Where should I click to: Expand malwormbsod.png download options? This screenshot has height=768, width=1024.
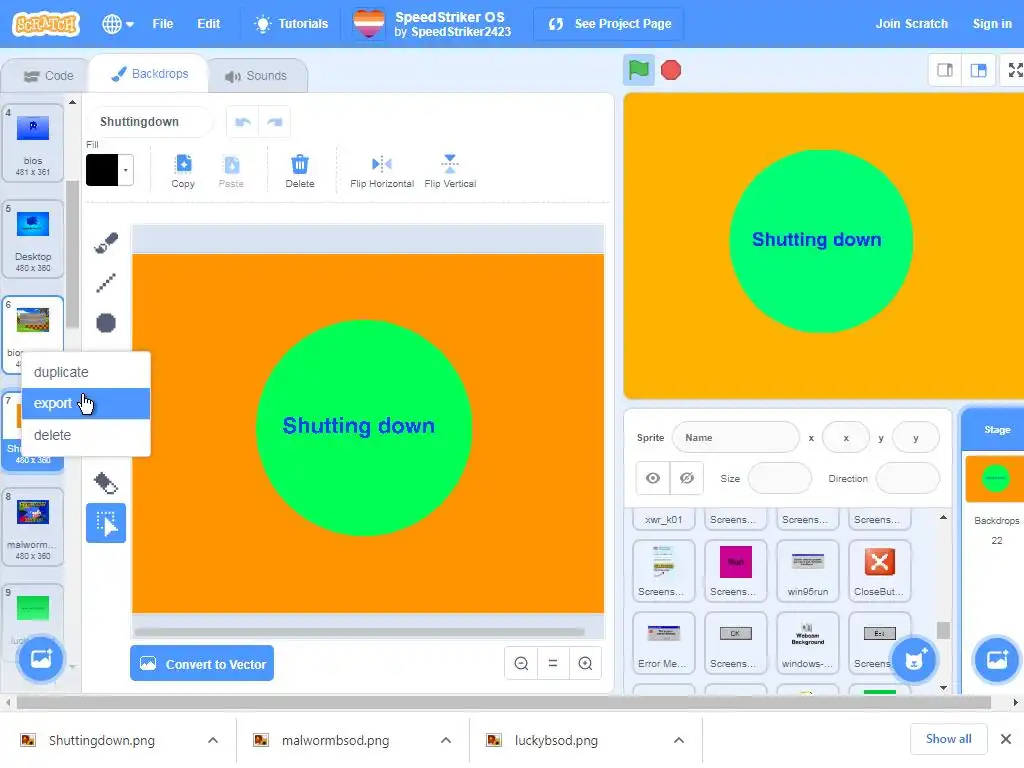pos(446,740)
